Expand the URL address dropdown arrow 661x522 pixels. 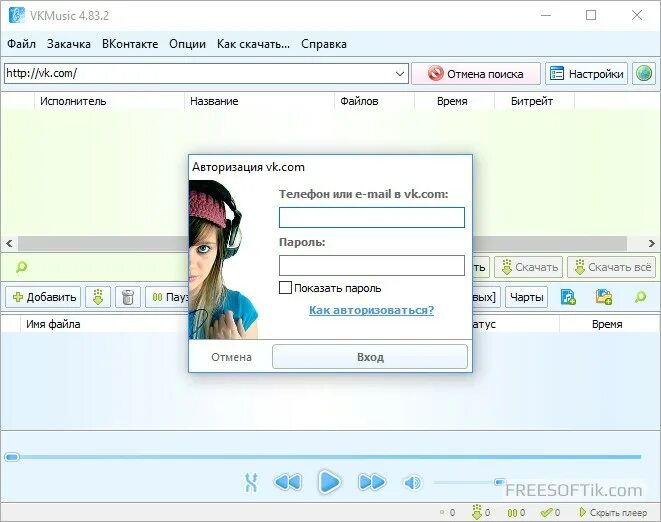[400, 74]
